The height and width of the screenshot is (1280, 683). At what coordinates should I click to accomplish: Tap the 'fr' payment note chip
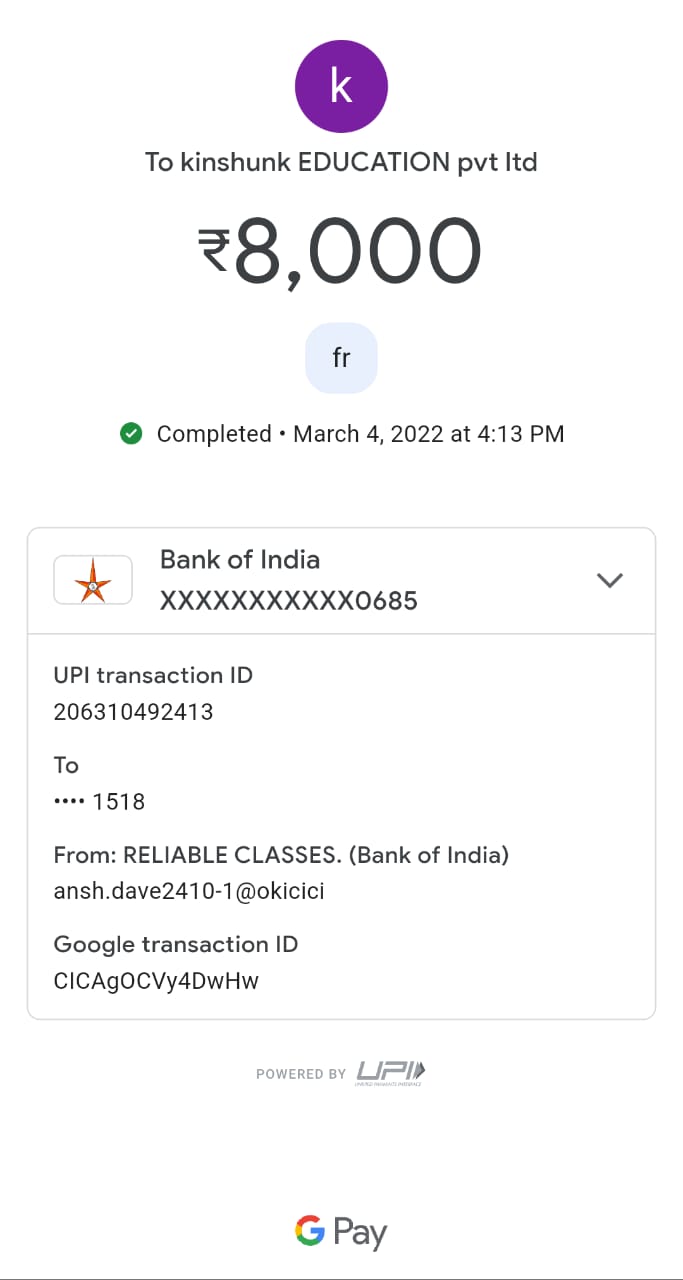[x=341, y=358]
